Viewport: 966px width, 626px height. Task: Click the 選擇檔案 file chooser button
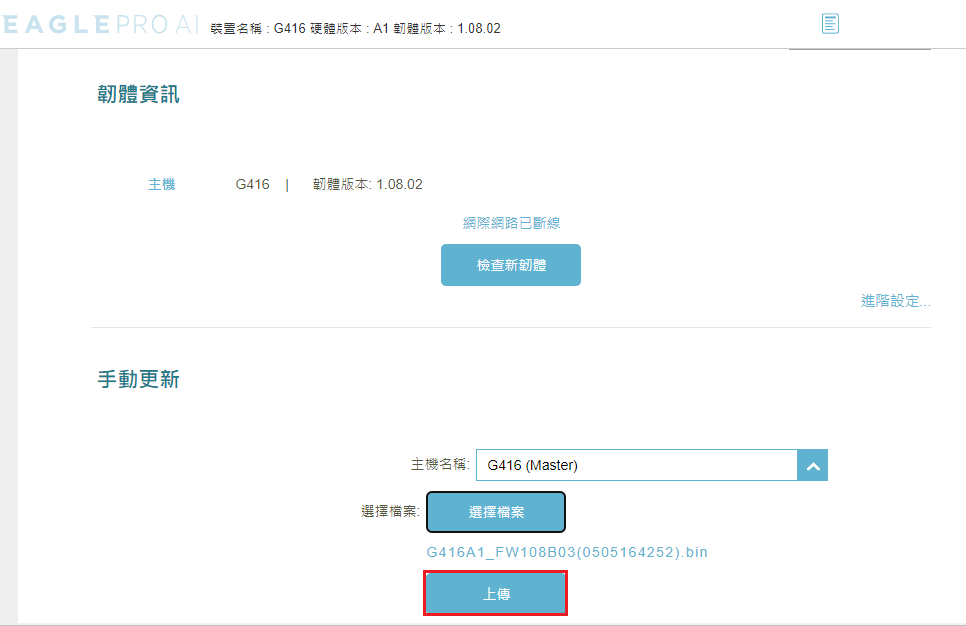point(496,512)
